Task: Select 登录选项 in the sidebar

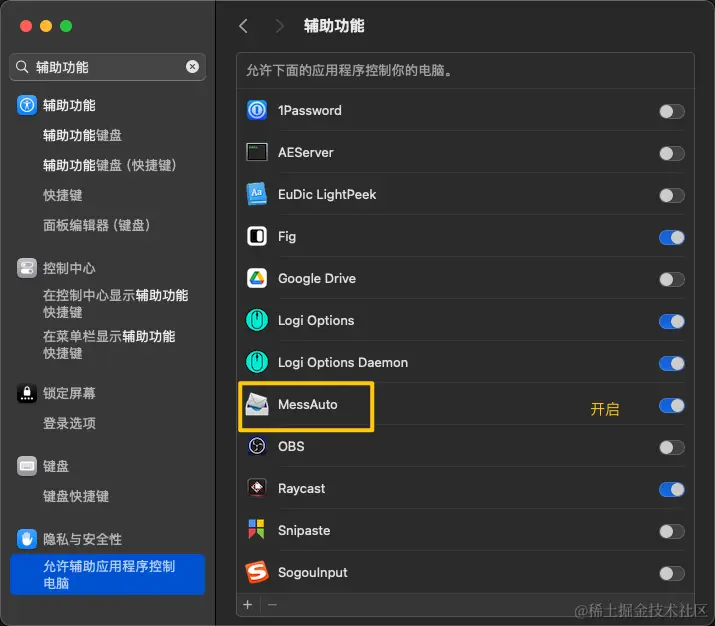Action: pyautogui.click(x=69, y=423)
